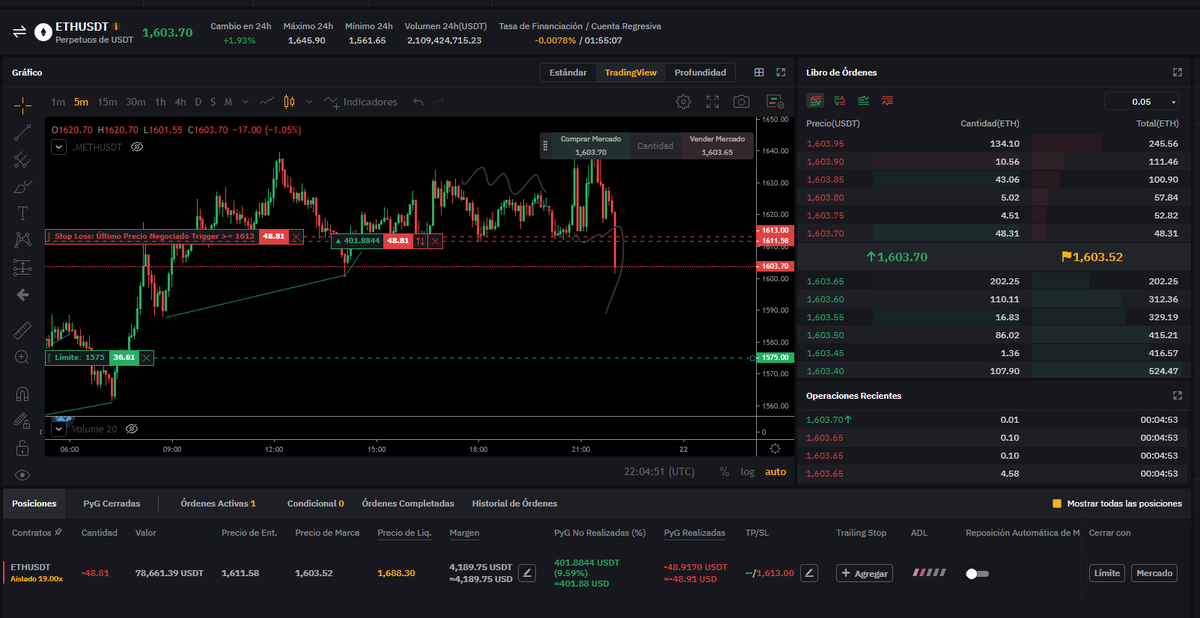
Task: Cancel the Stop Loss order on chart
Action: [296, 236]
